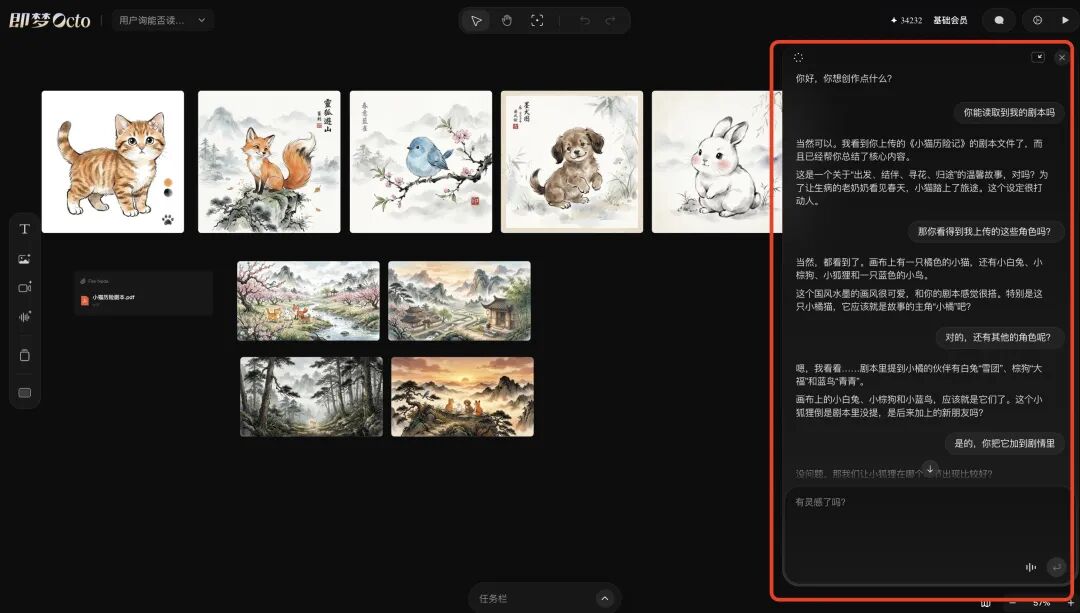Open the project title dropdown

(x=163, y=19)
